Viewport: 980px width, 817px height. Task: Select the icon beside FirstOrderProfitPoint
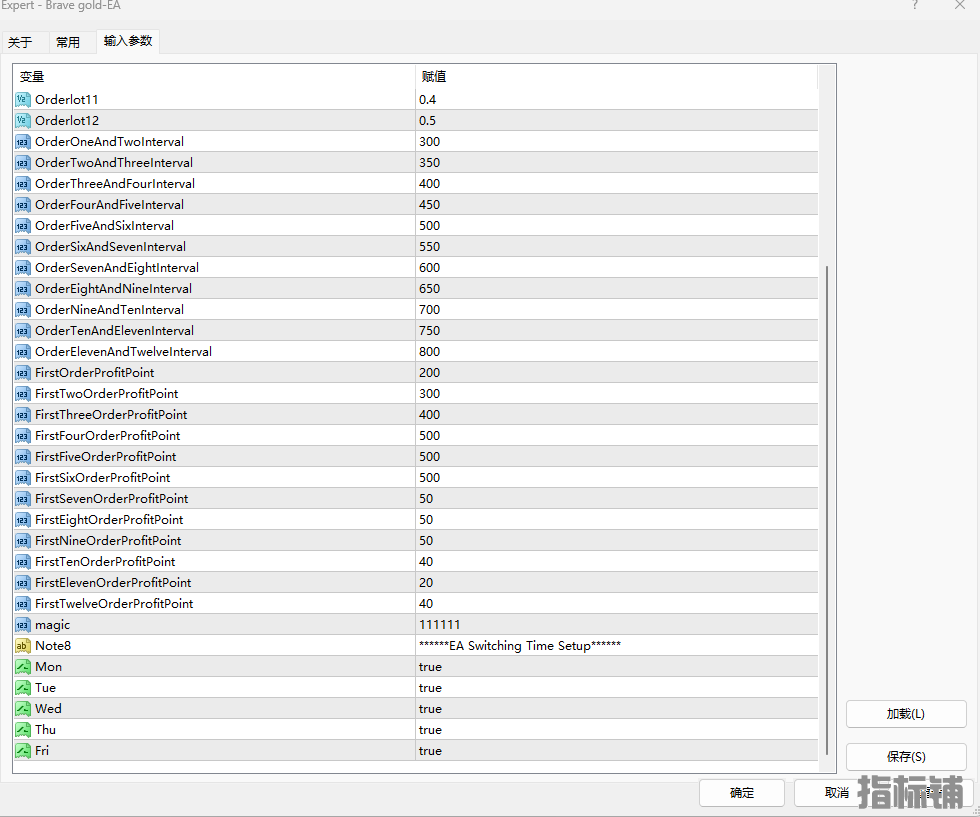click(x=22, y=373)
